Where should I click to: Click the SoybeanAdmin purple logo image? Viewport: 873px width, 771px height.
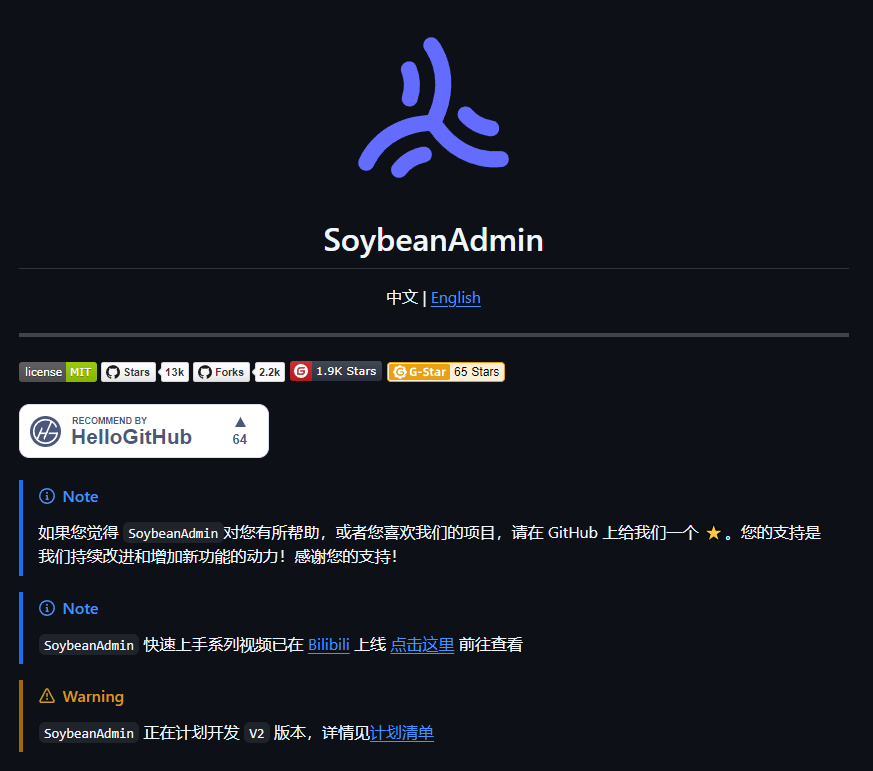point(433,107)
